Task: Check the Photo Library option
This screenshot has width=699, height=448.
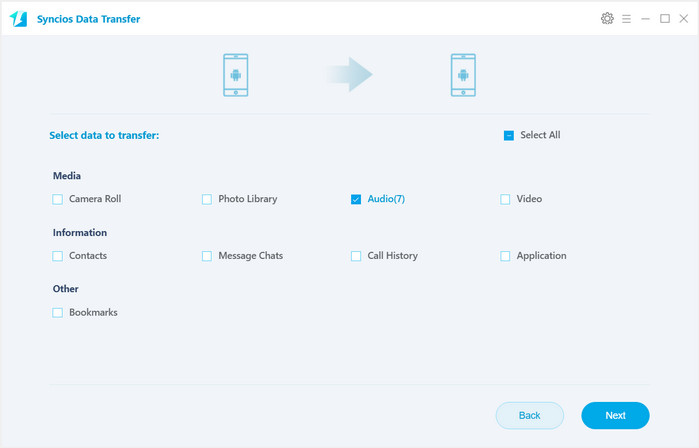Action: [x=207, y=199]
